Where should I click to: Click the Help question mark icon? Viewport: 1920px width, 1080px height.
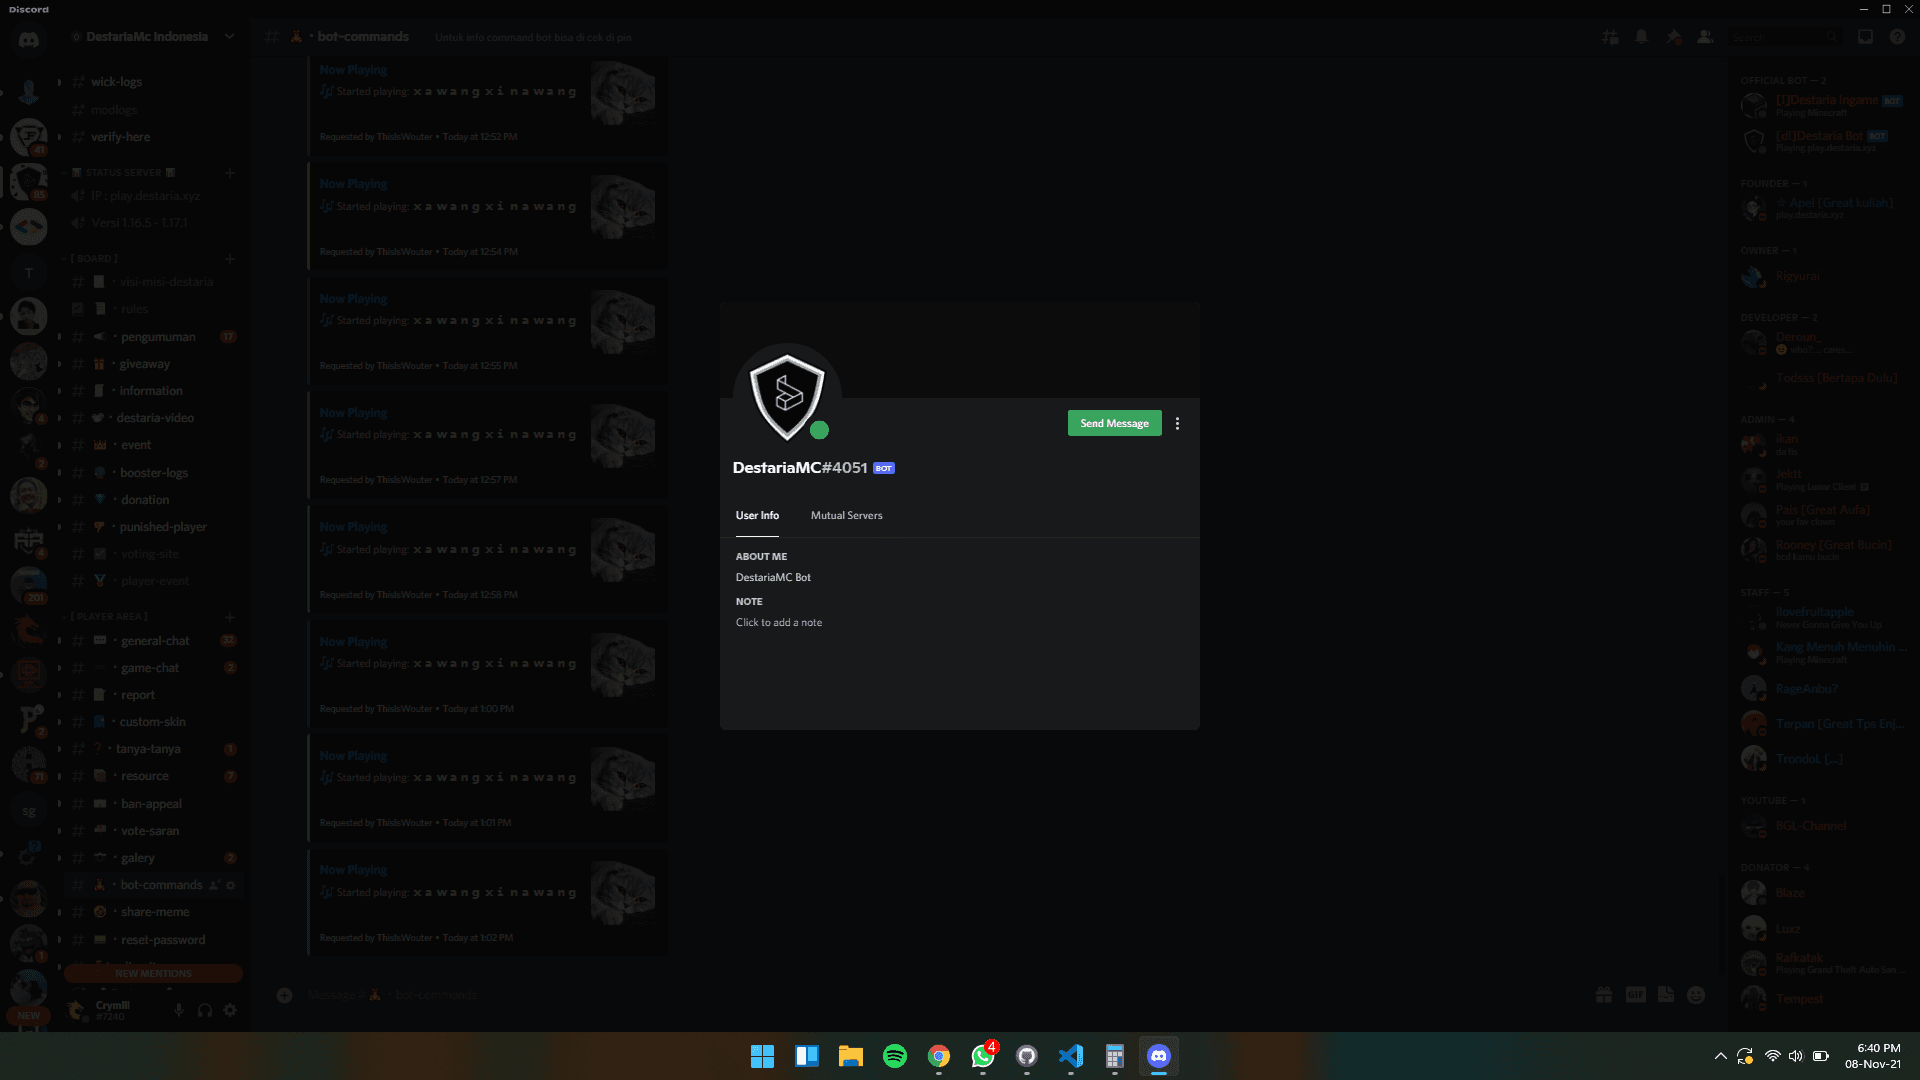1897,37
